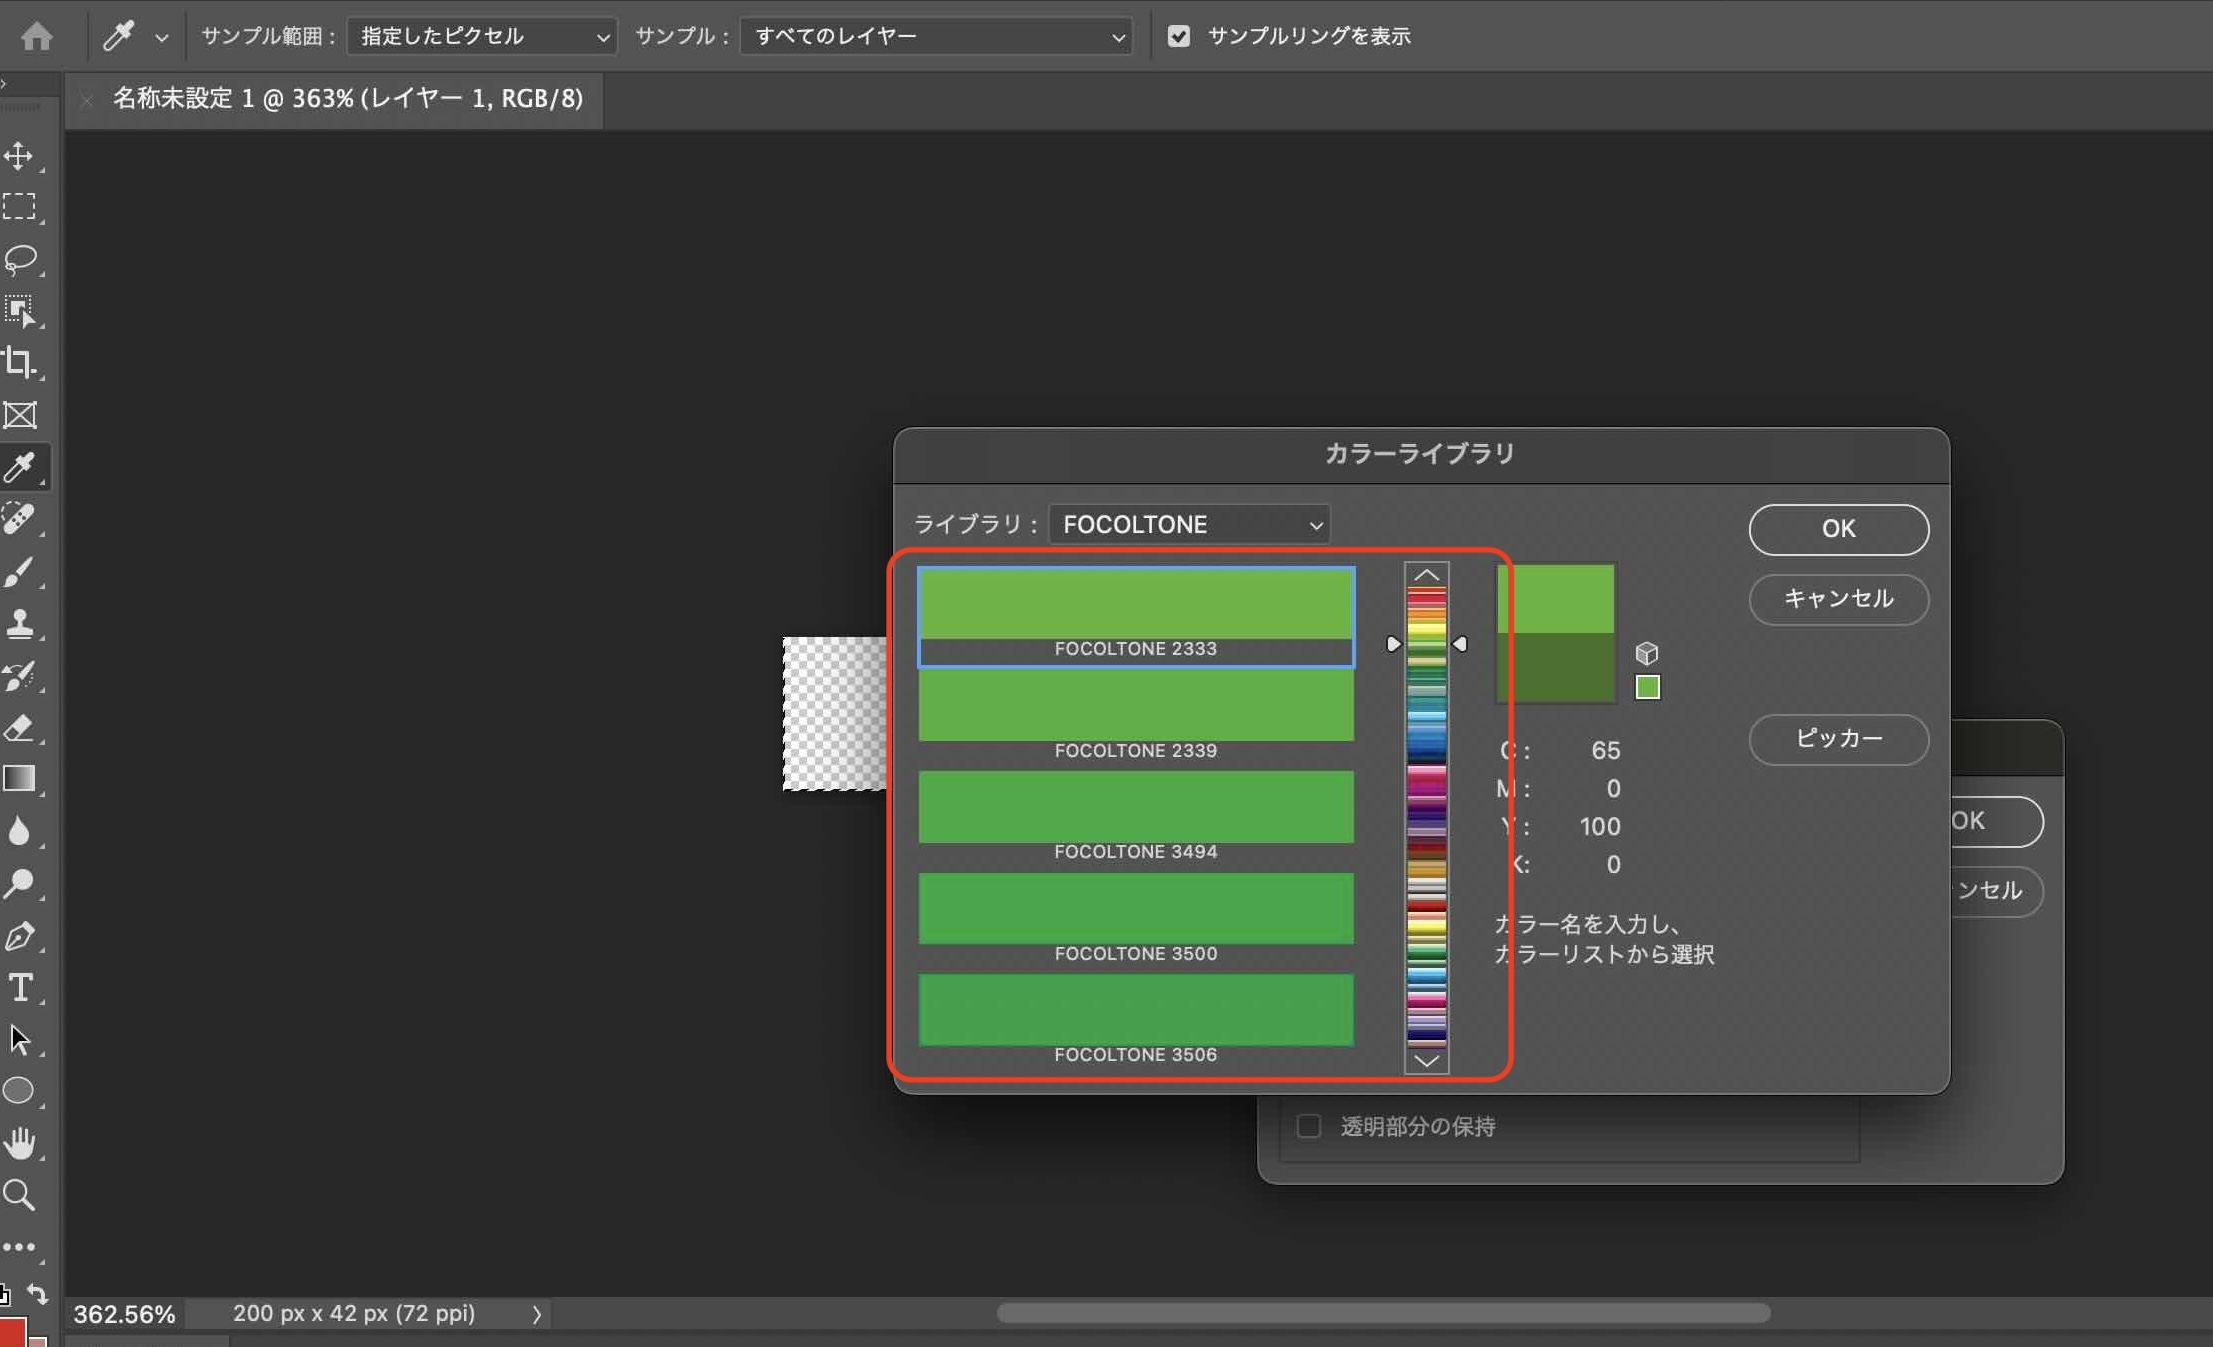Viewport: 2213px width, 1347px height.
Task: Close the 名称未設定 1 document tab
Action: [87, 99]
